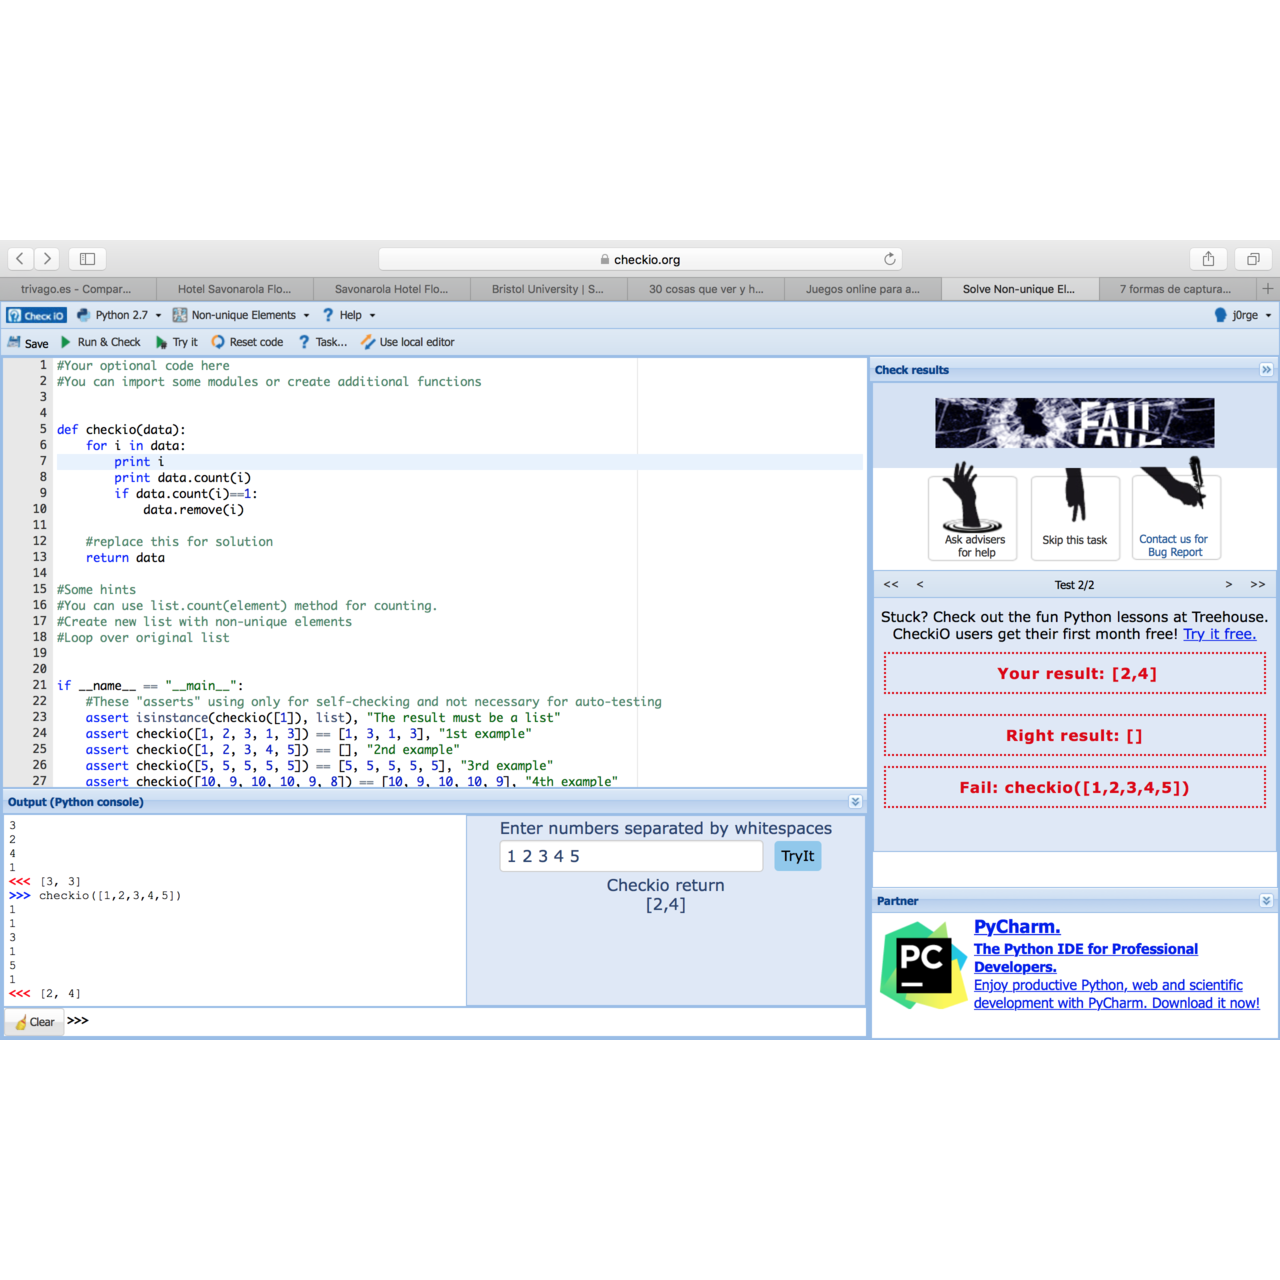
Task: Open the Bristol University browser tab
Action: pyautogui.click(x=548, y=289)
